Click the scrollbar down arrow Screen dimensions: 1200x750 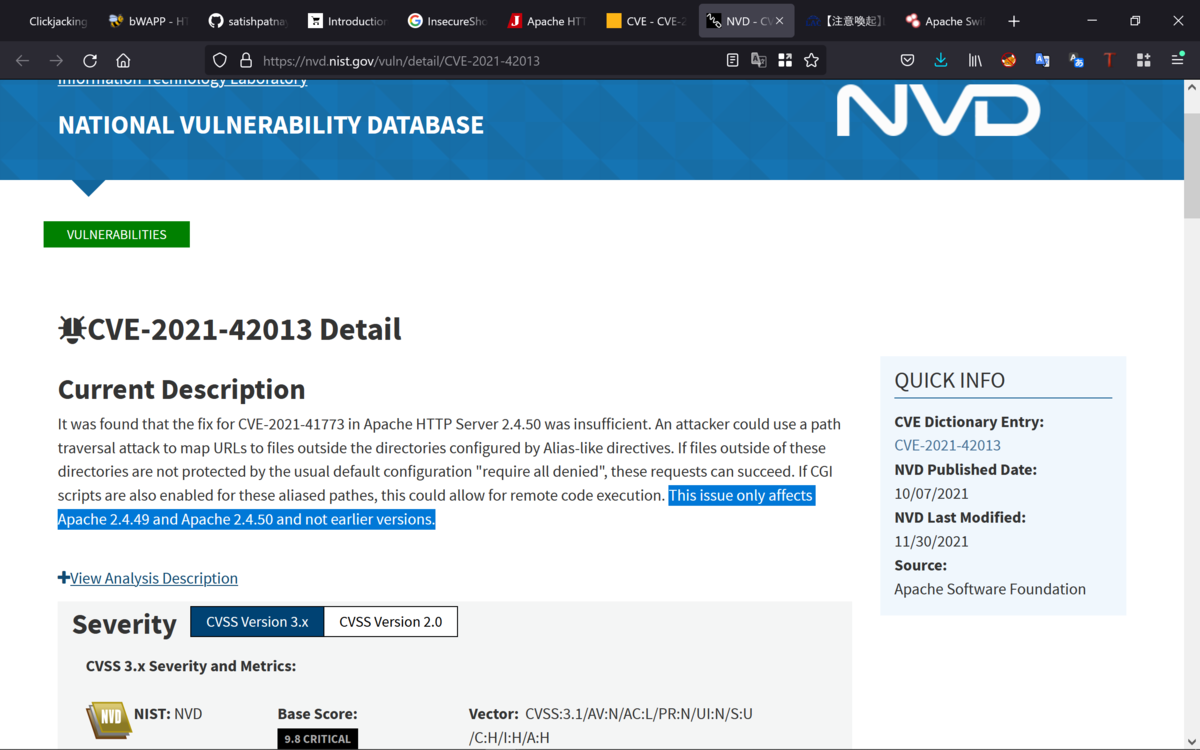tap(1191, 741)
